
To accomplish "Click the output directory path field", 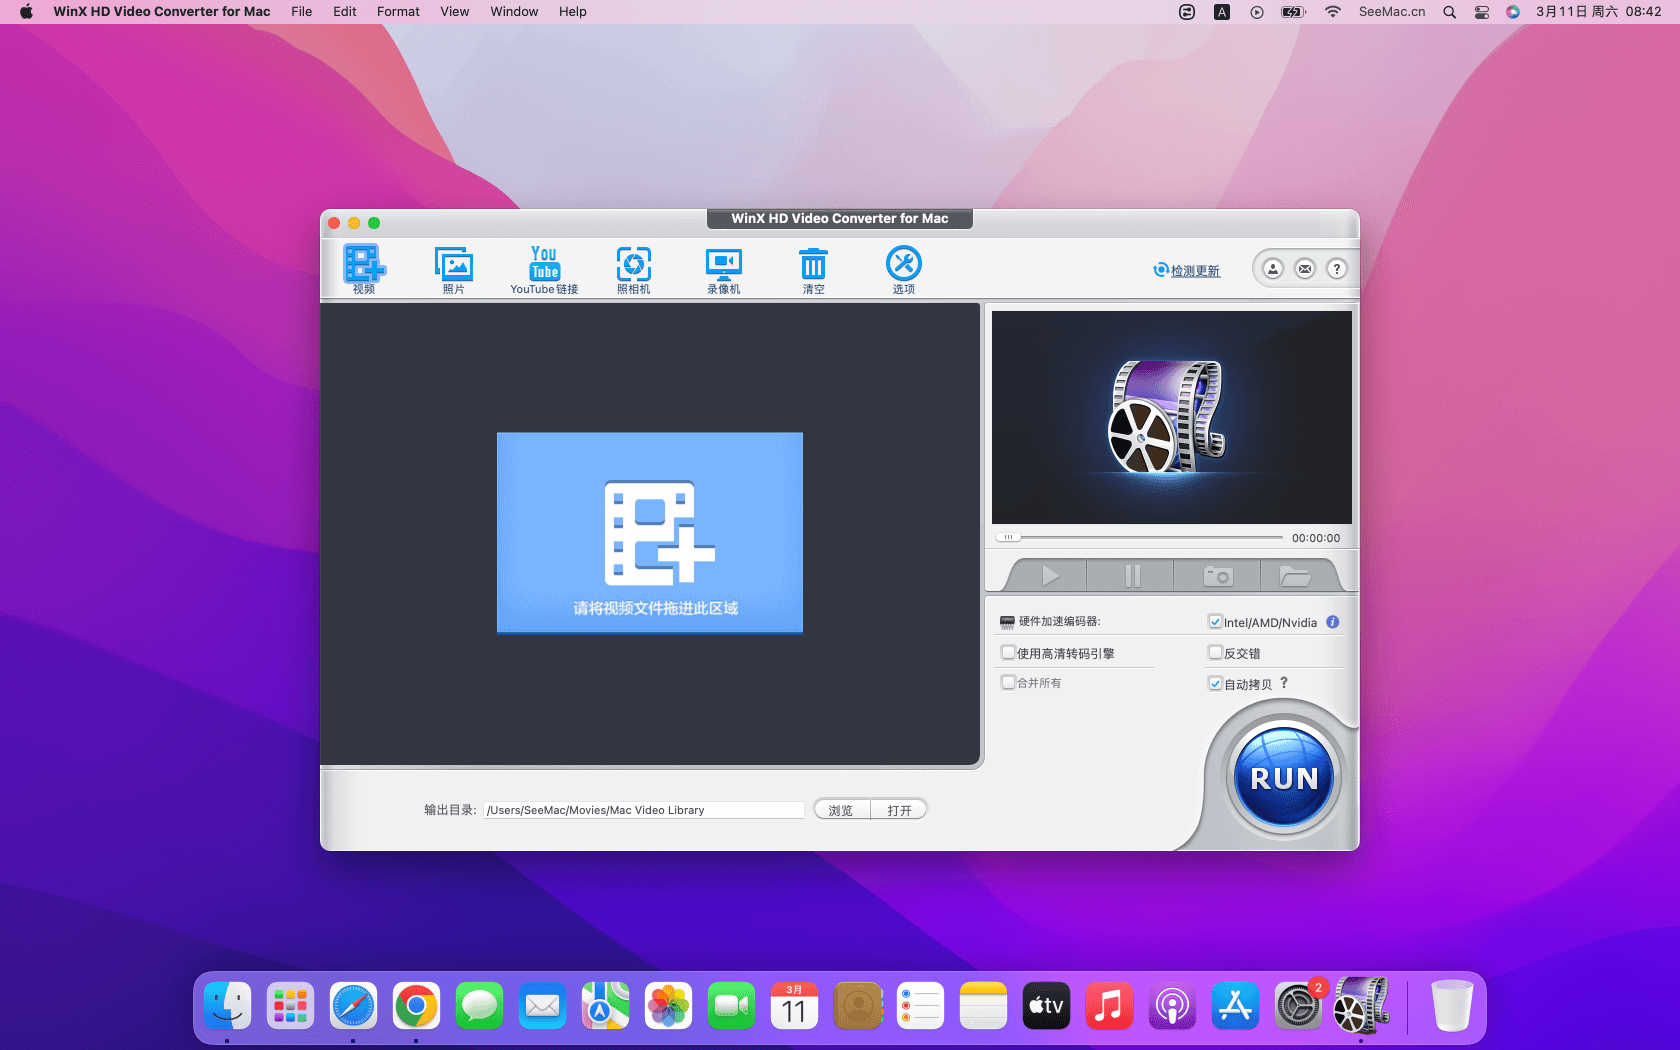I will pyautogui.click(x=643, y=810).
